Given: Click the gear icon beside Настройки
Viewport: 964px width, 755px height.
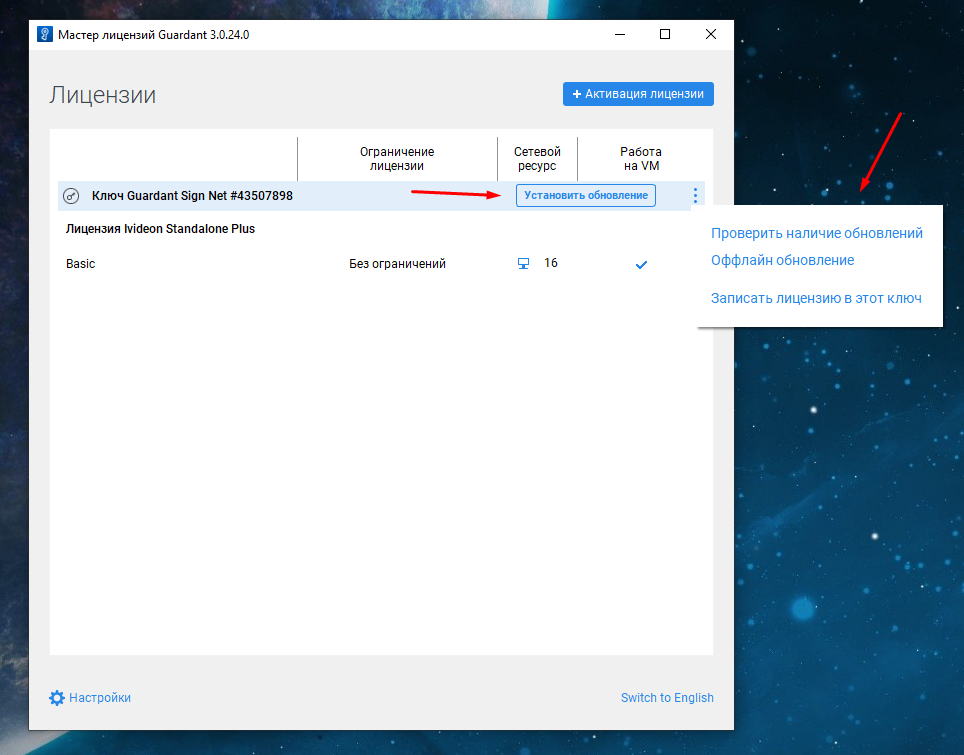Looking at the screenshot, I should pos(57,698).
